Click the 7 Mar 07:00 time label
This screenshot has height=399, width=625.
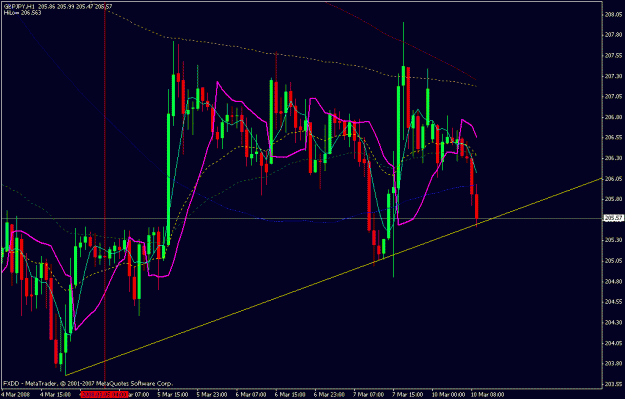[368, 395]
